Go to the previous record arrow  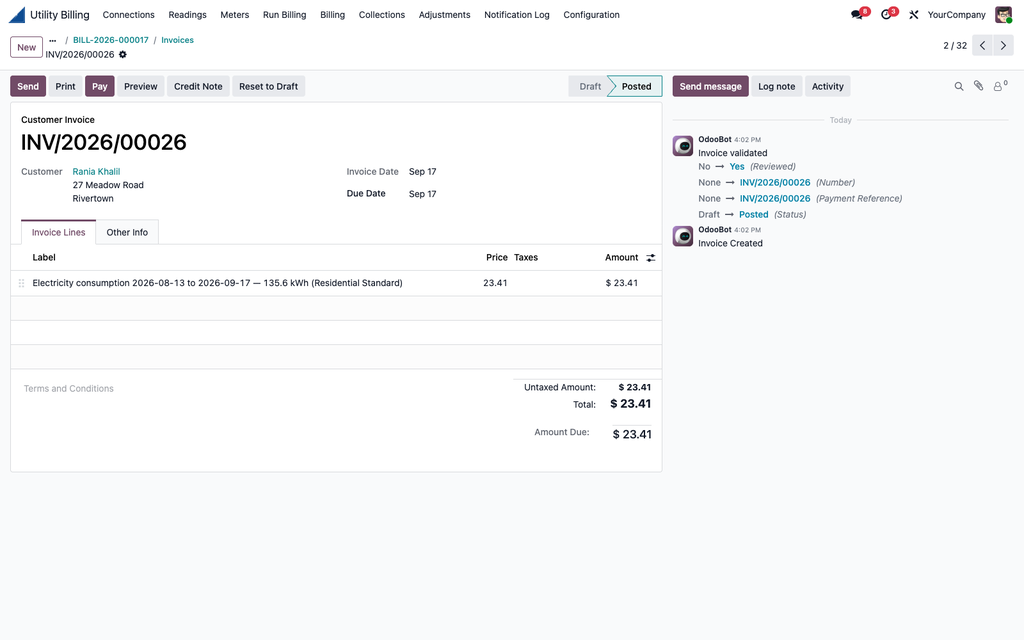tap(982, 46)
